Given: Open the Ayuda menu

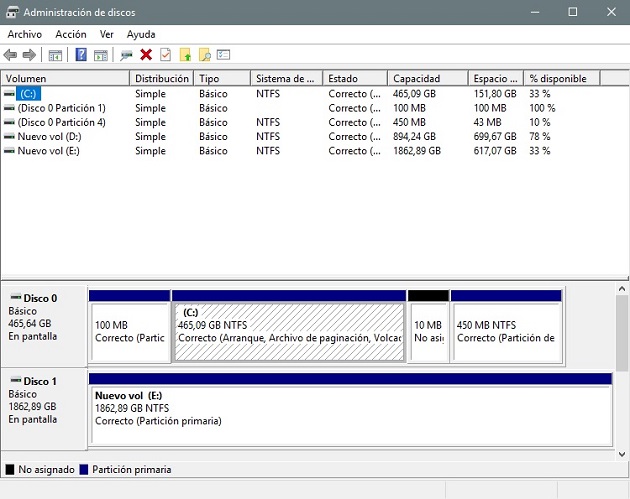Looking at the screenshot, I should click(141, 34).
